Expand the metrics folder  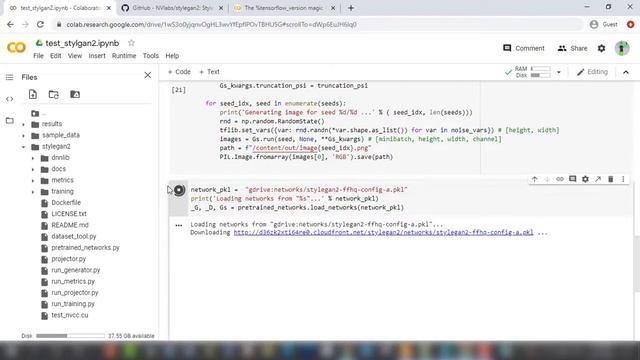pyautogui.click(x=33, y=180)
